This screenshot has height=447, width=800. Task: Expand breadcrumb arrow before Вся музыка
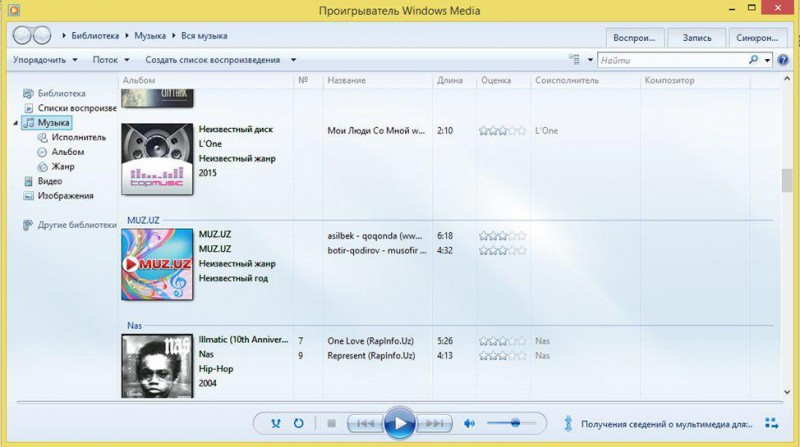173,36
